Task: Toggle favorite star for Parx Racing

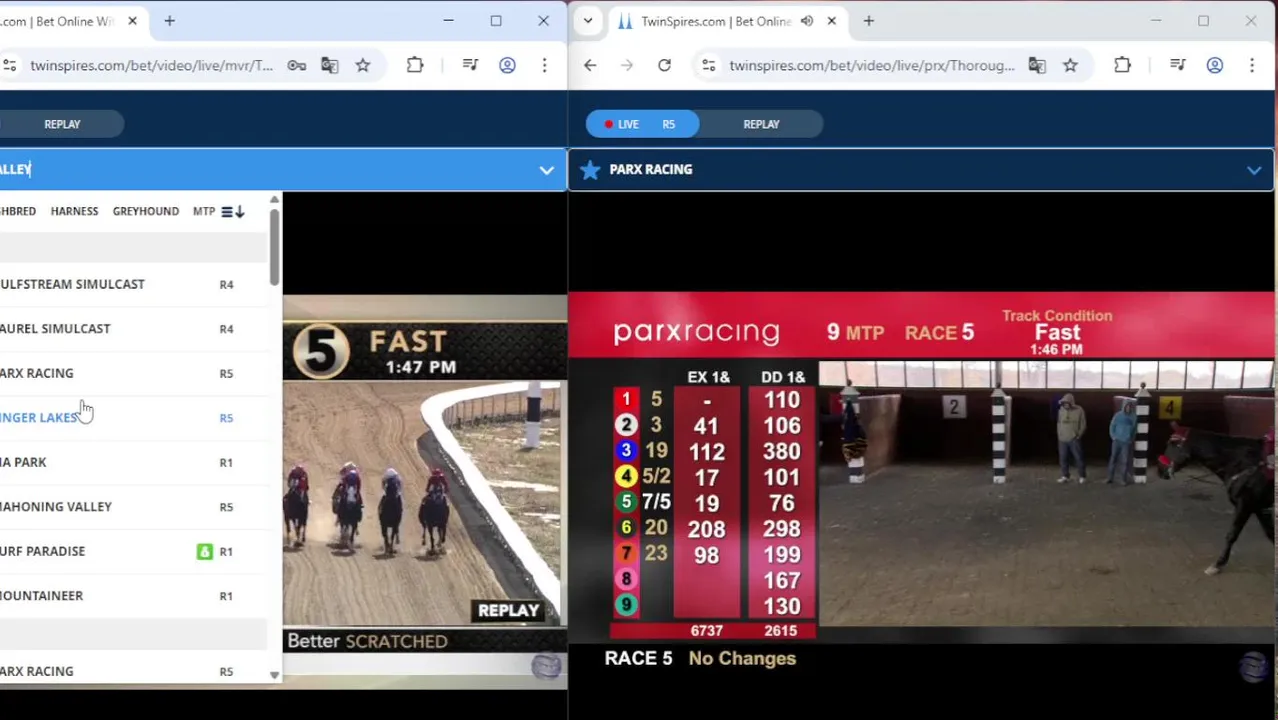Action: click(590, 169)
